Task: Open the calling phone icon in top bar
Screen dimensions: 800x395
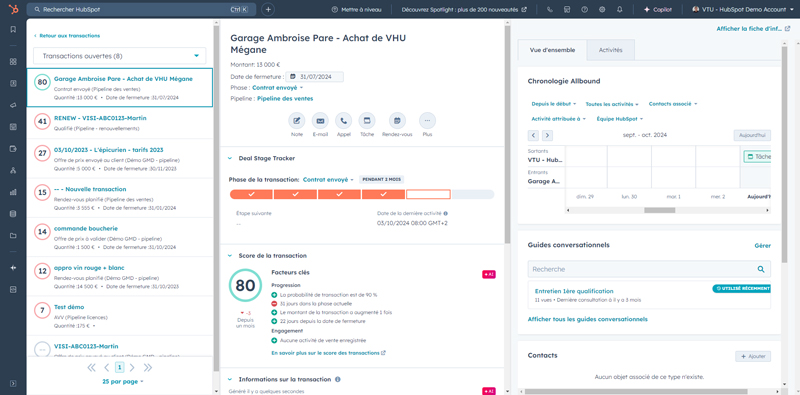Action: (549, 9)
